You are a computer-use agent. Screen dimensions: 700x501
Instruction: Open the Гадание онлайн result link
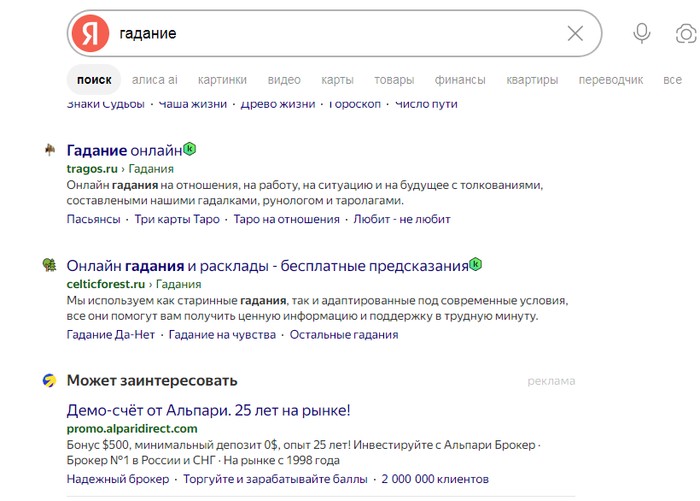(x=125, y=150)
